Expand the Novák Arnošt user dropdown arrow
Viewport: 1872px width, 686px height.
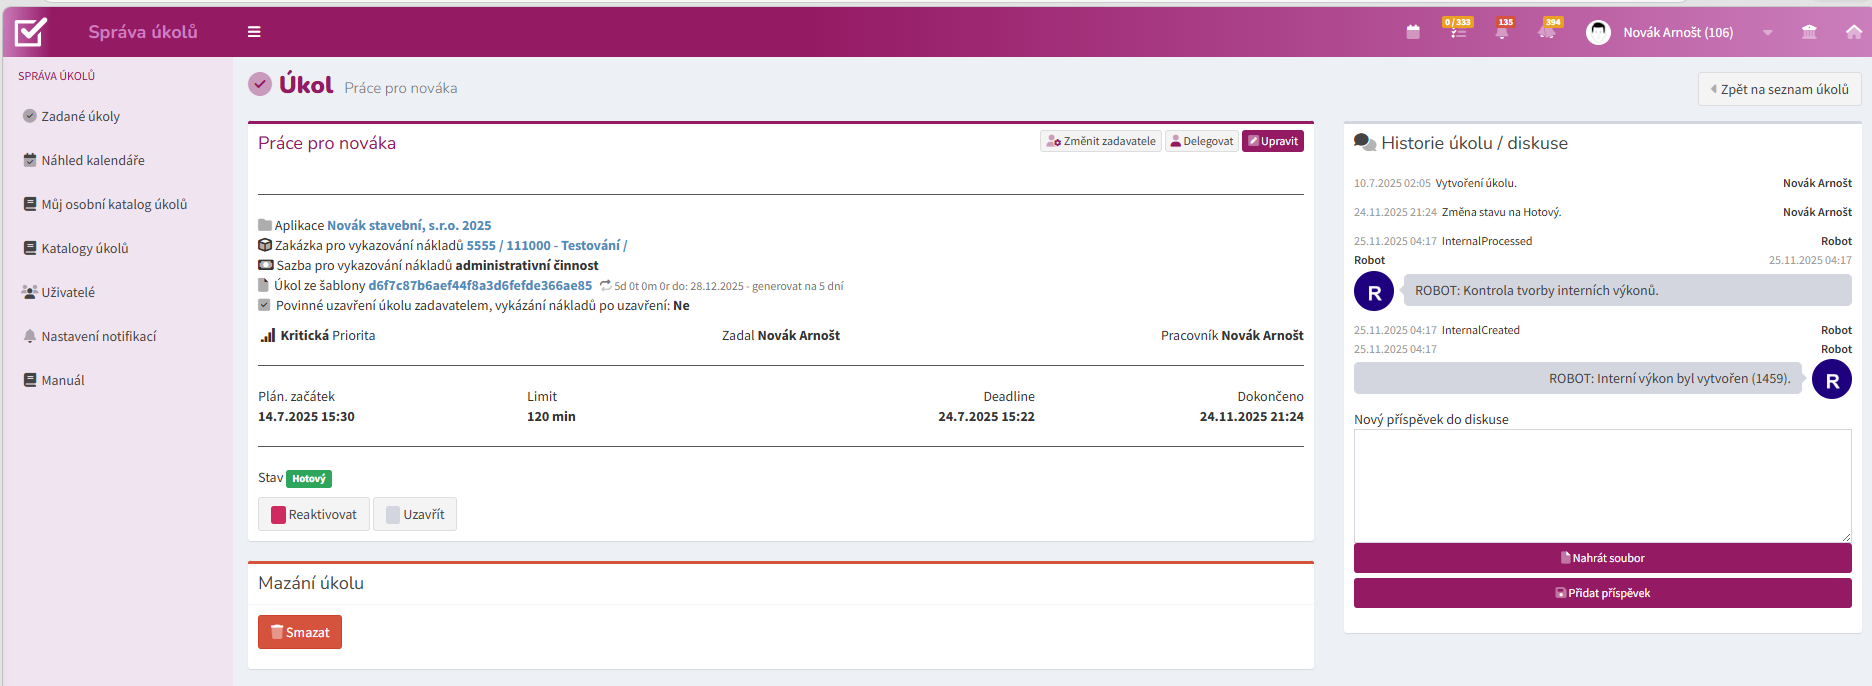coord(1768,32)
